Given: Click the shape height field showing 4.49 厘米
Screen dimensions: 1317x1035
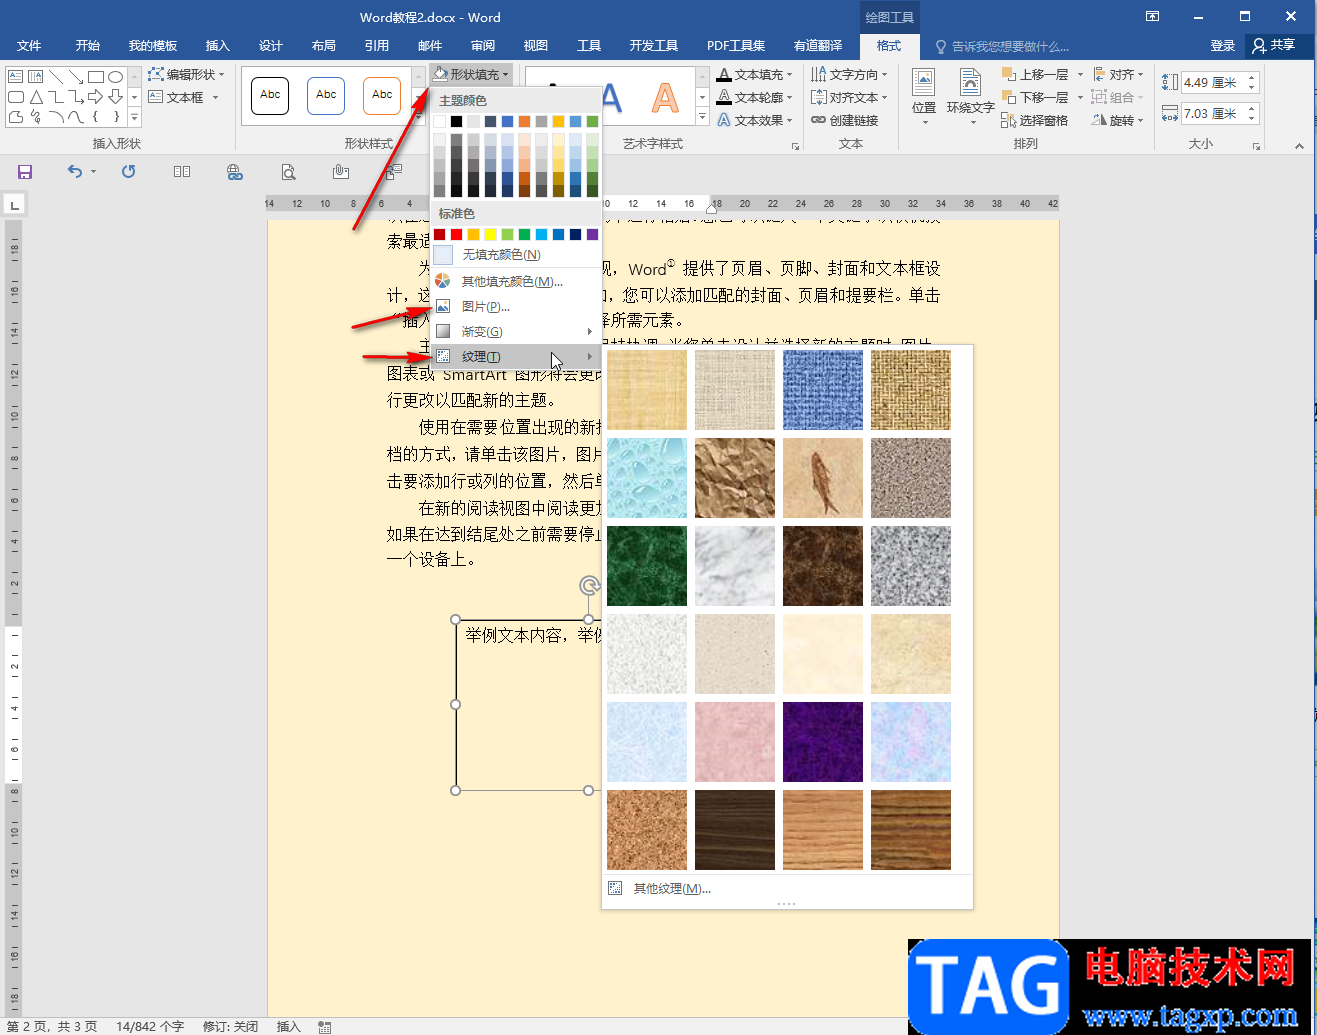Looking at the screenshot, I should tap(1214, 83).
